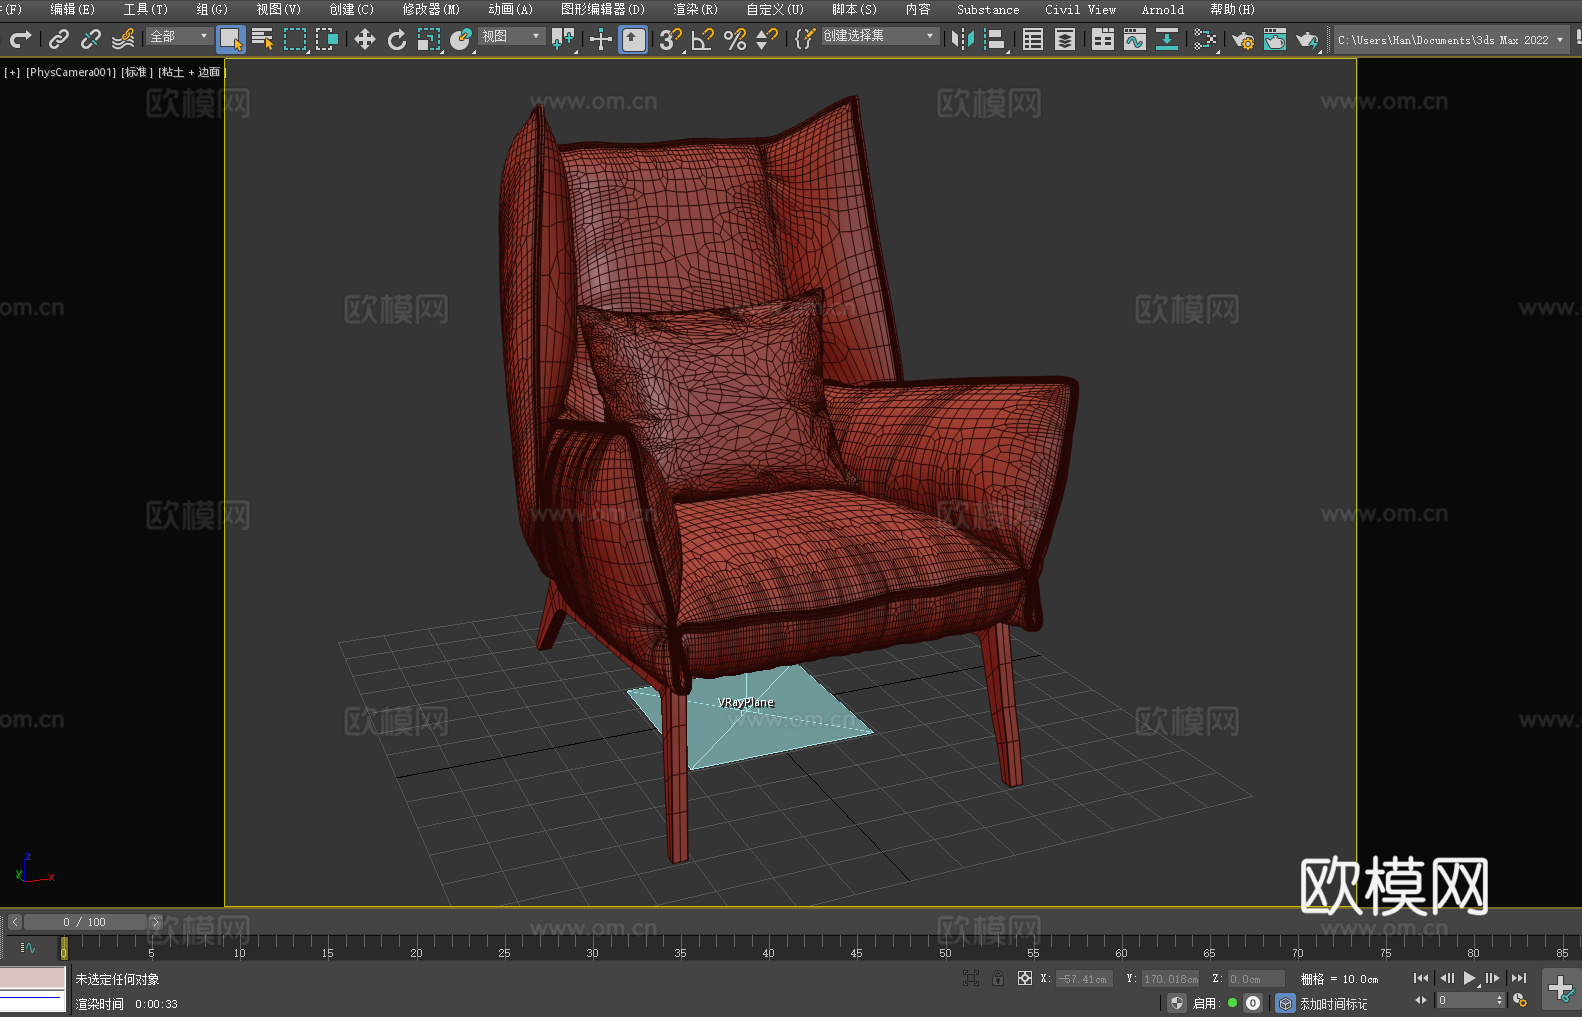Toggle Selection Lock padlock
Viewport: 1582px width, 1017px height.
point(998,978)
